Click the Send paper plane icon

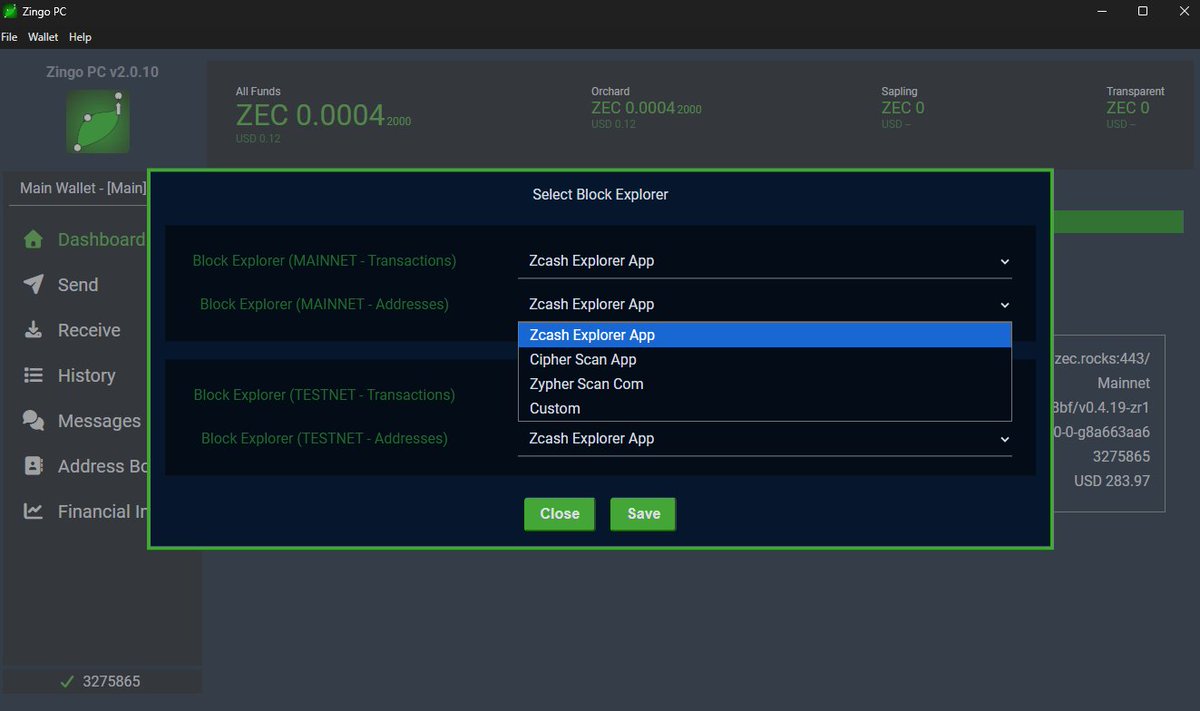tap(33, 285)
